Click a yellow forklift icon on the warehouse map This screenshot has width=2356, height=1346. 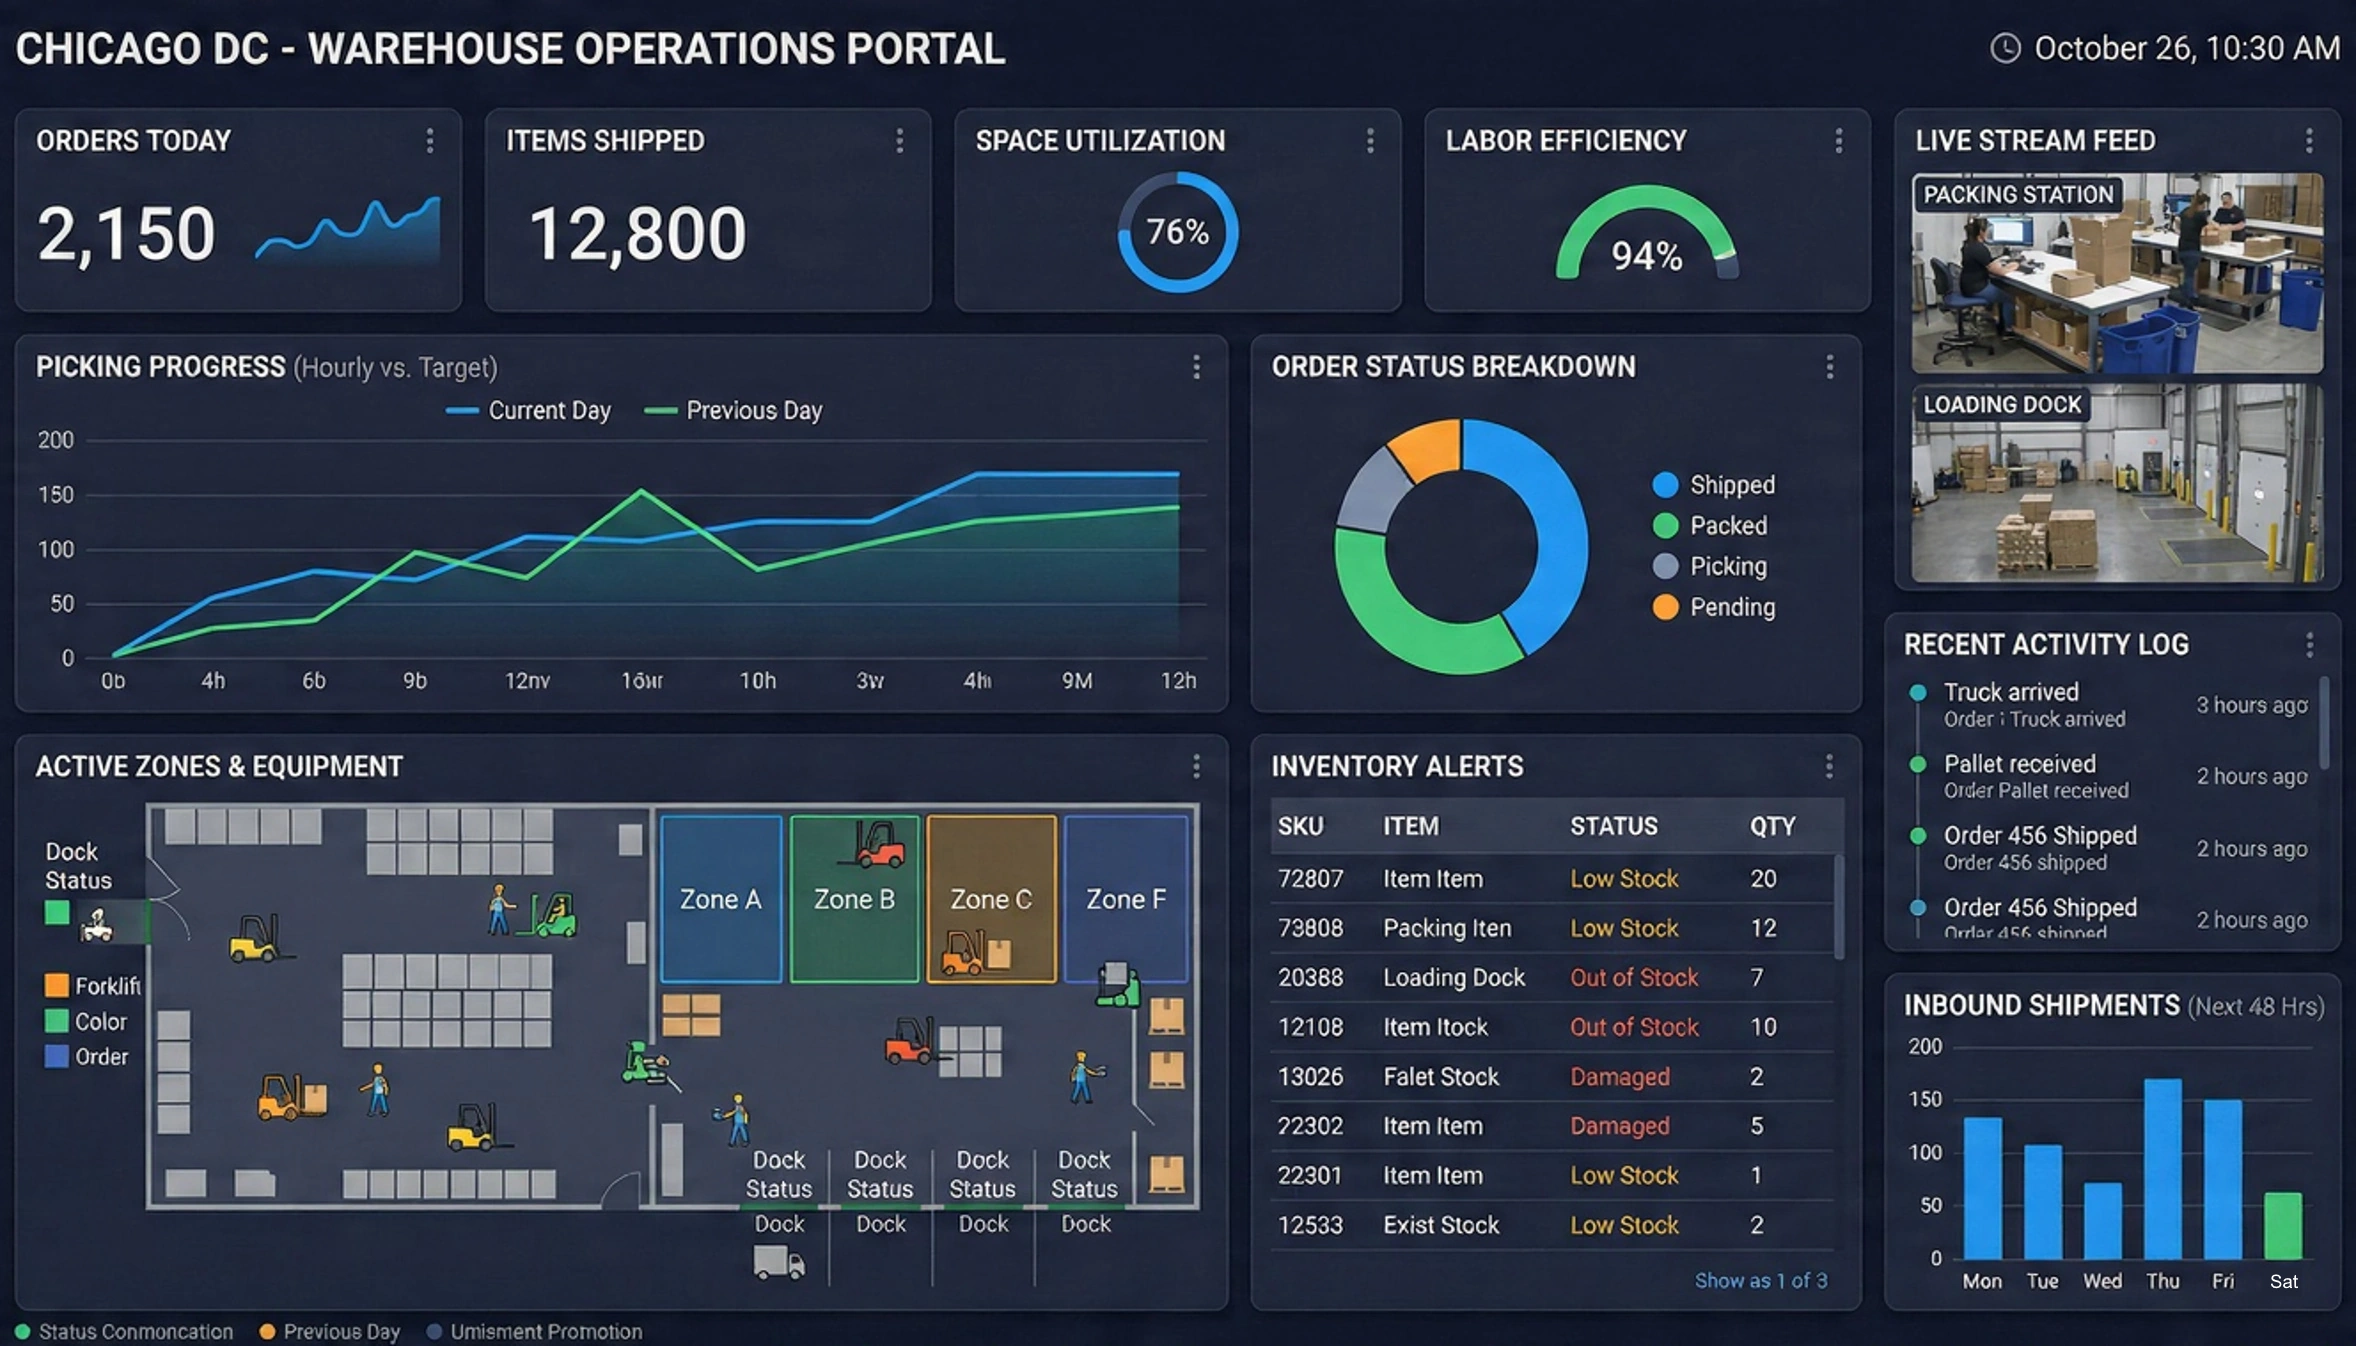pyautogui.click(x=252, y=942)
